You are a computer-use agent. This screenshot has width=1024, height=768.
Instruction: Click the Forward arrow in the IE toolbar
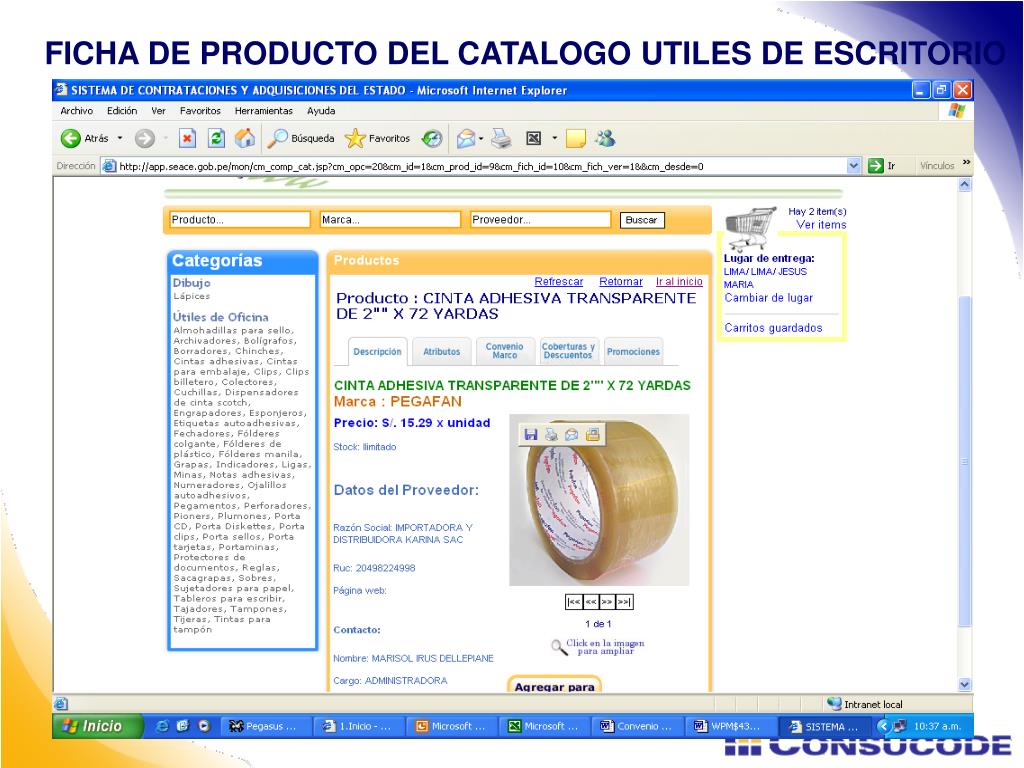145,138
